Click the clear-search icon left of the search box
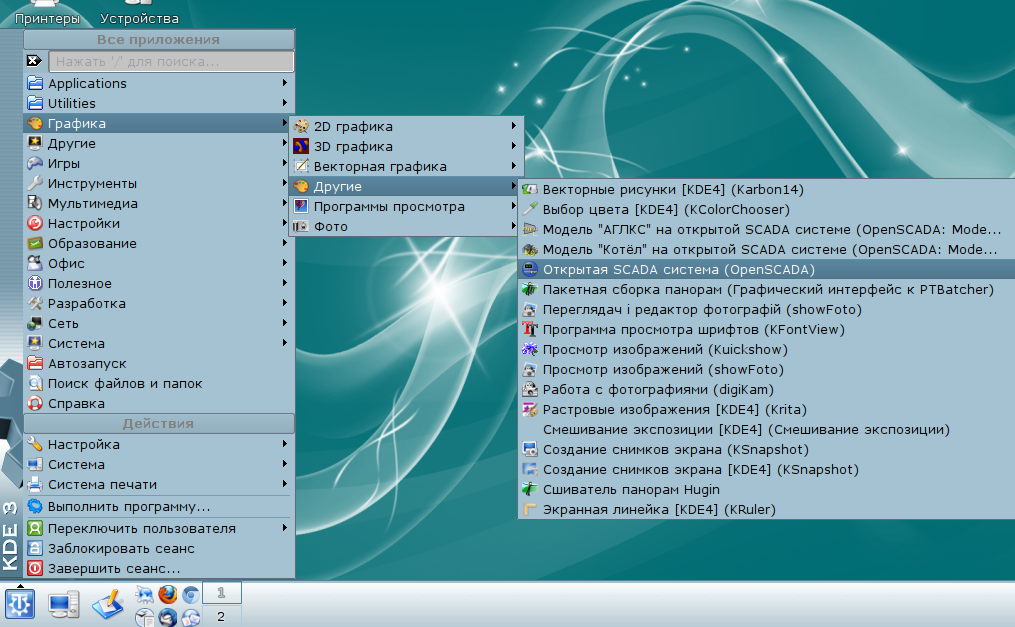This screenshot has width=1015, height=627. (35, 61)
